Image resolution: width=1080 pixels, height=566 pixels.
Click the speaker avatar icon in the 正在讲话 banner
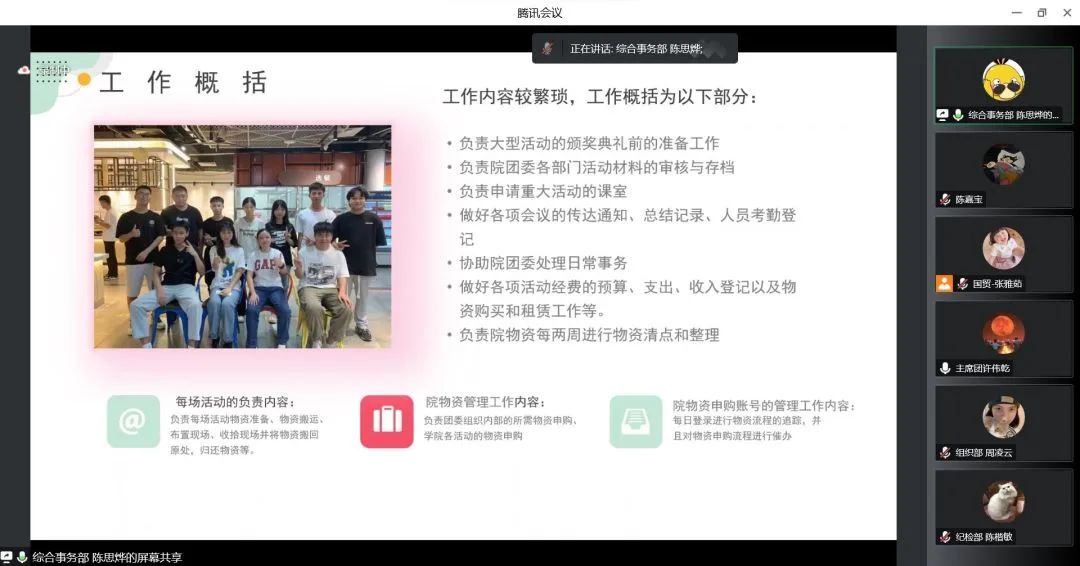548,48
